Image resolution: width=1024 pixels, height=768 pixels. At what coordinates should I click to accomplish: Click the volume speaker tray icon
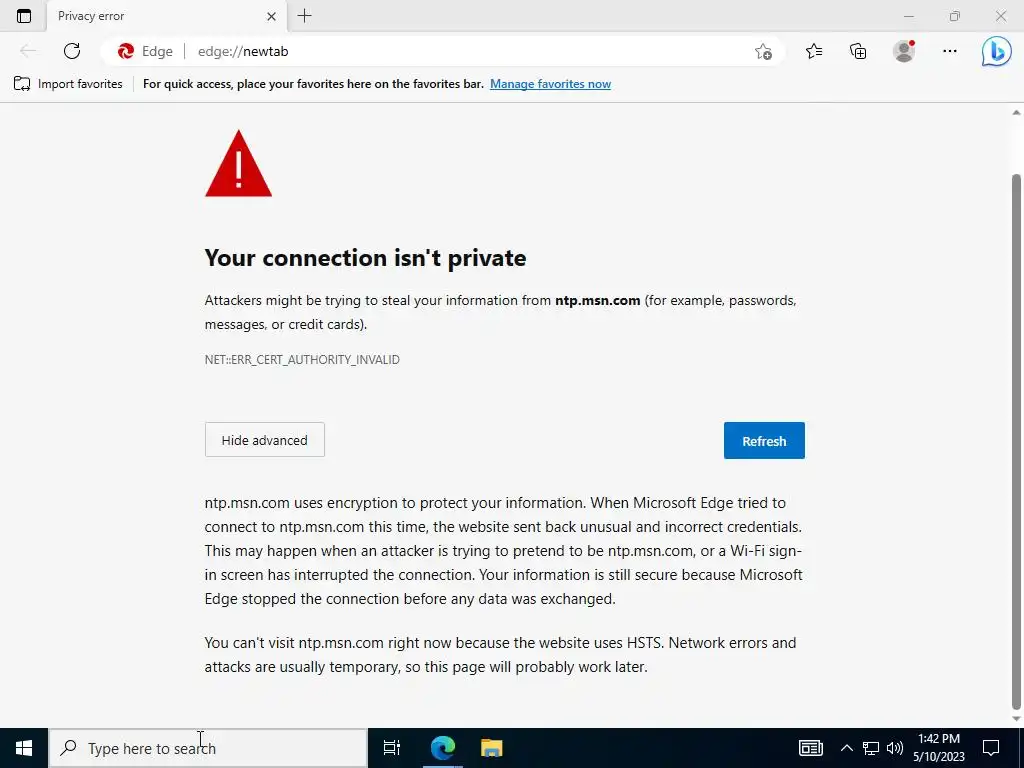tap(895, 748)
